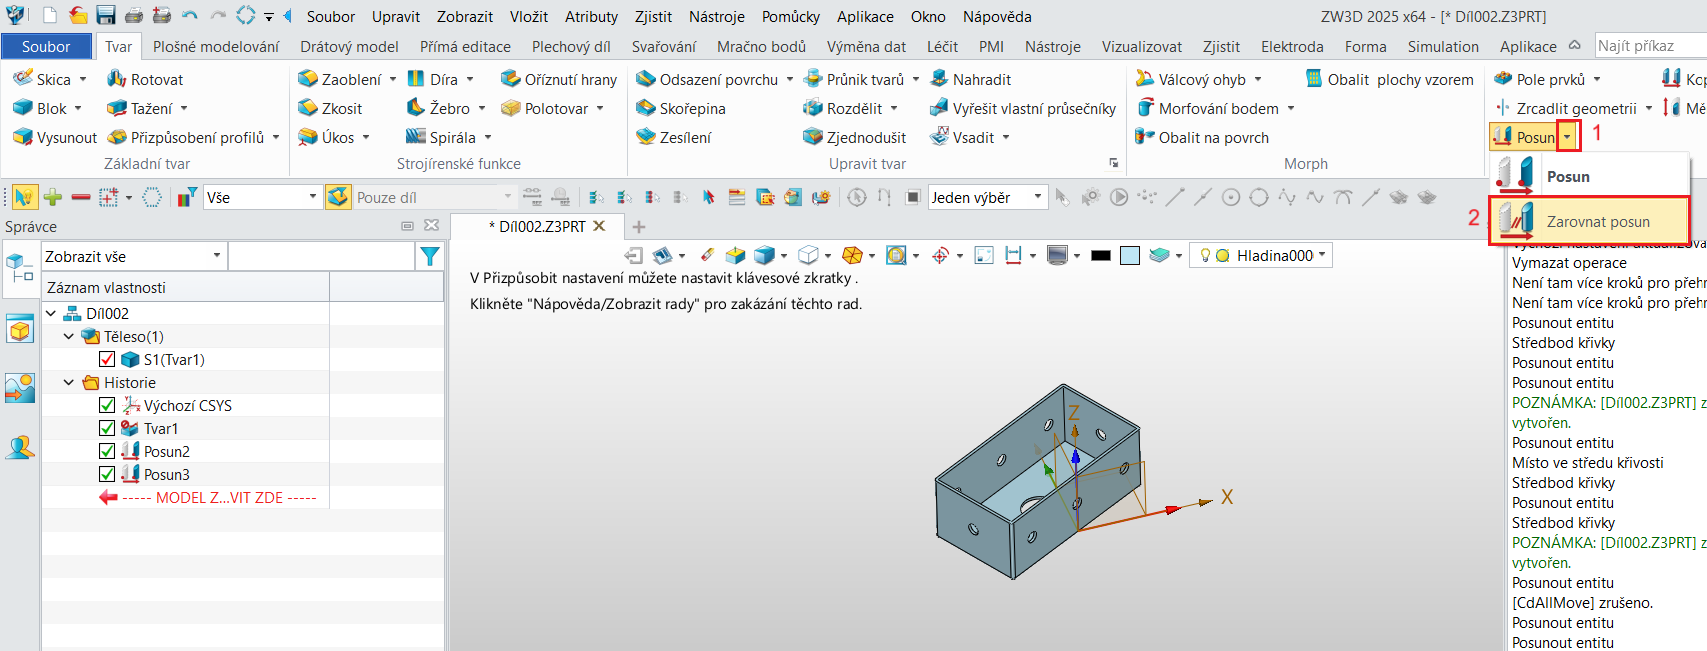Image resolution: width=1707 pixels, height=651 pixels.
Task: Select Zrcadlit geometrii mirror tool
Action: [1564, 108]
